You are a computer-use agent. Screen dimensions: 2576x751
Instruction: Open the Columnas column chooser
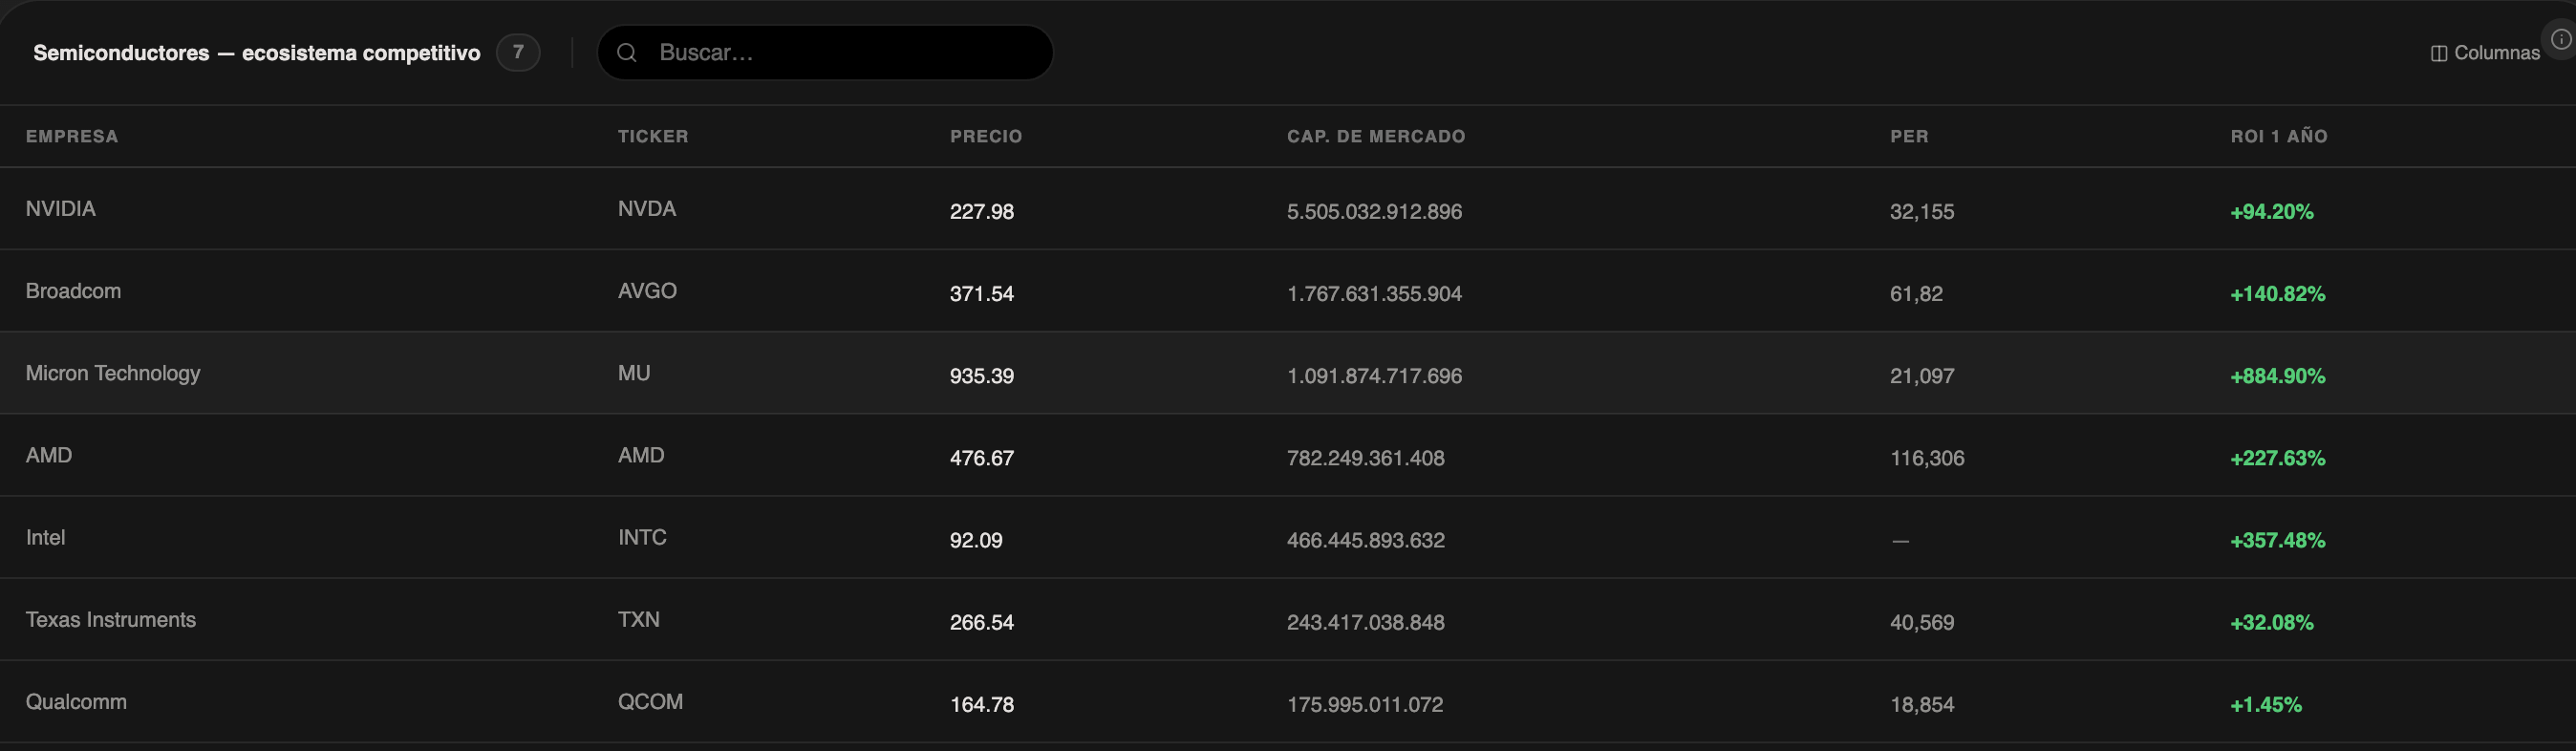pyautogui.click(x=2485, y=53)
